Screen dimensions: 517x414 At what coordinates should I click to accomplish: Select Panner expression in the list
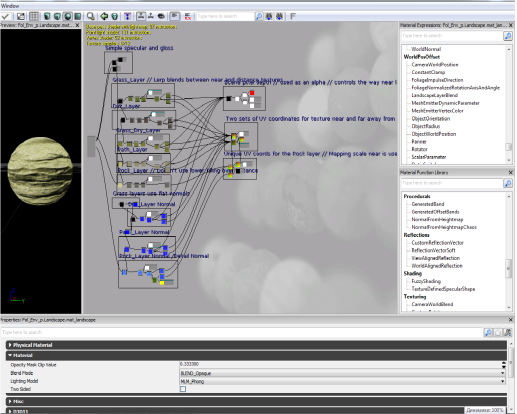(419, 142)
